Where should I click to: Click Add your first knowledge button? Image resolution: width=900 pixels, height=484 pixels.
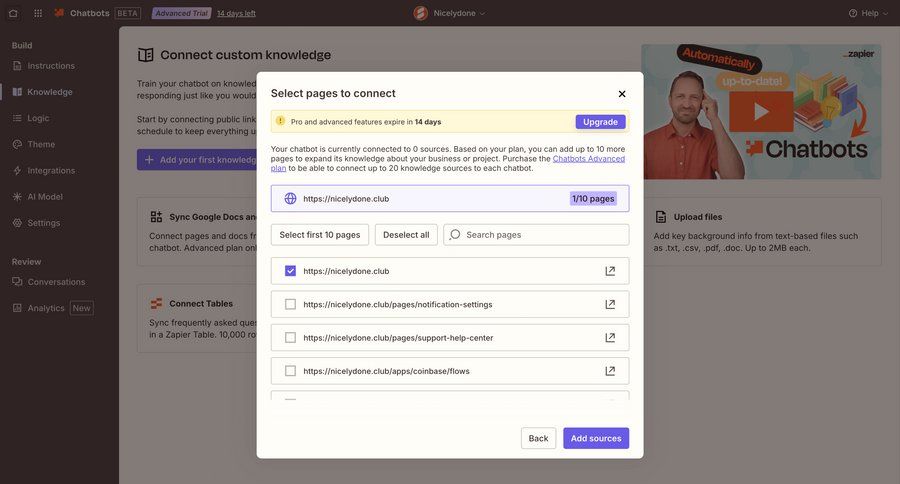pos(197,160)
